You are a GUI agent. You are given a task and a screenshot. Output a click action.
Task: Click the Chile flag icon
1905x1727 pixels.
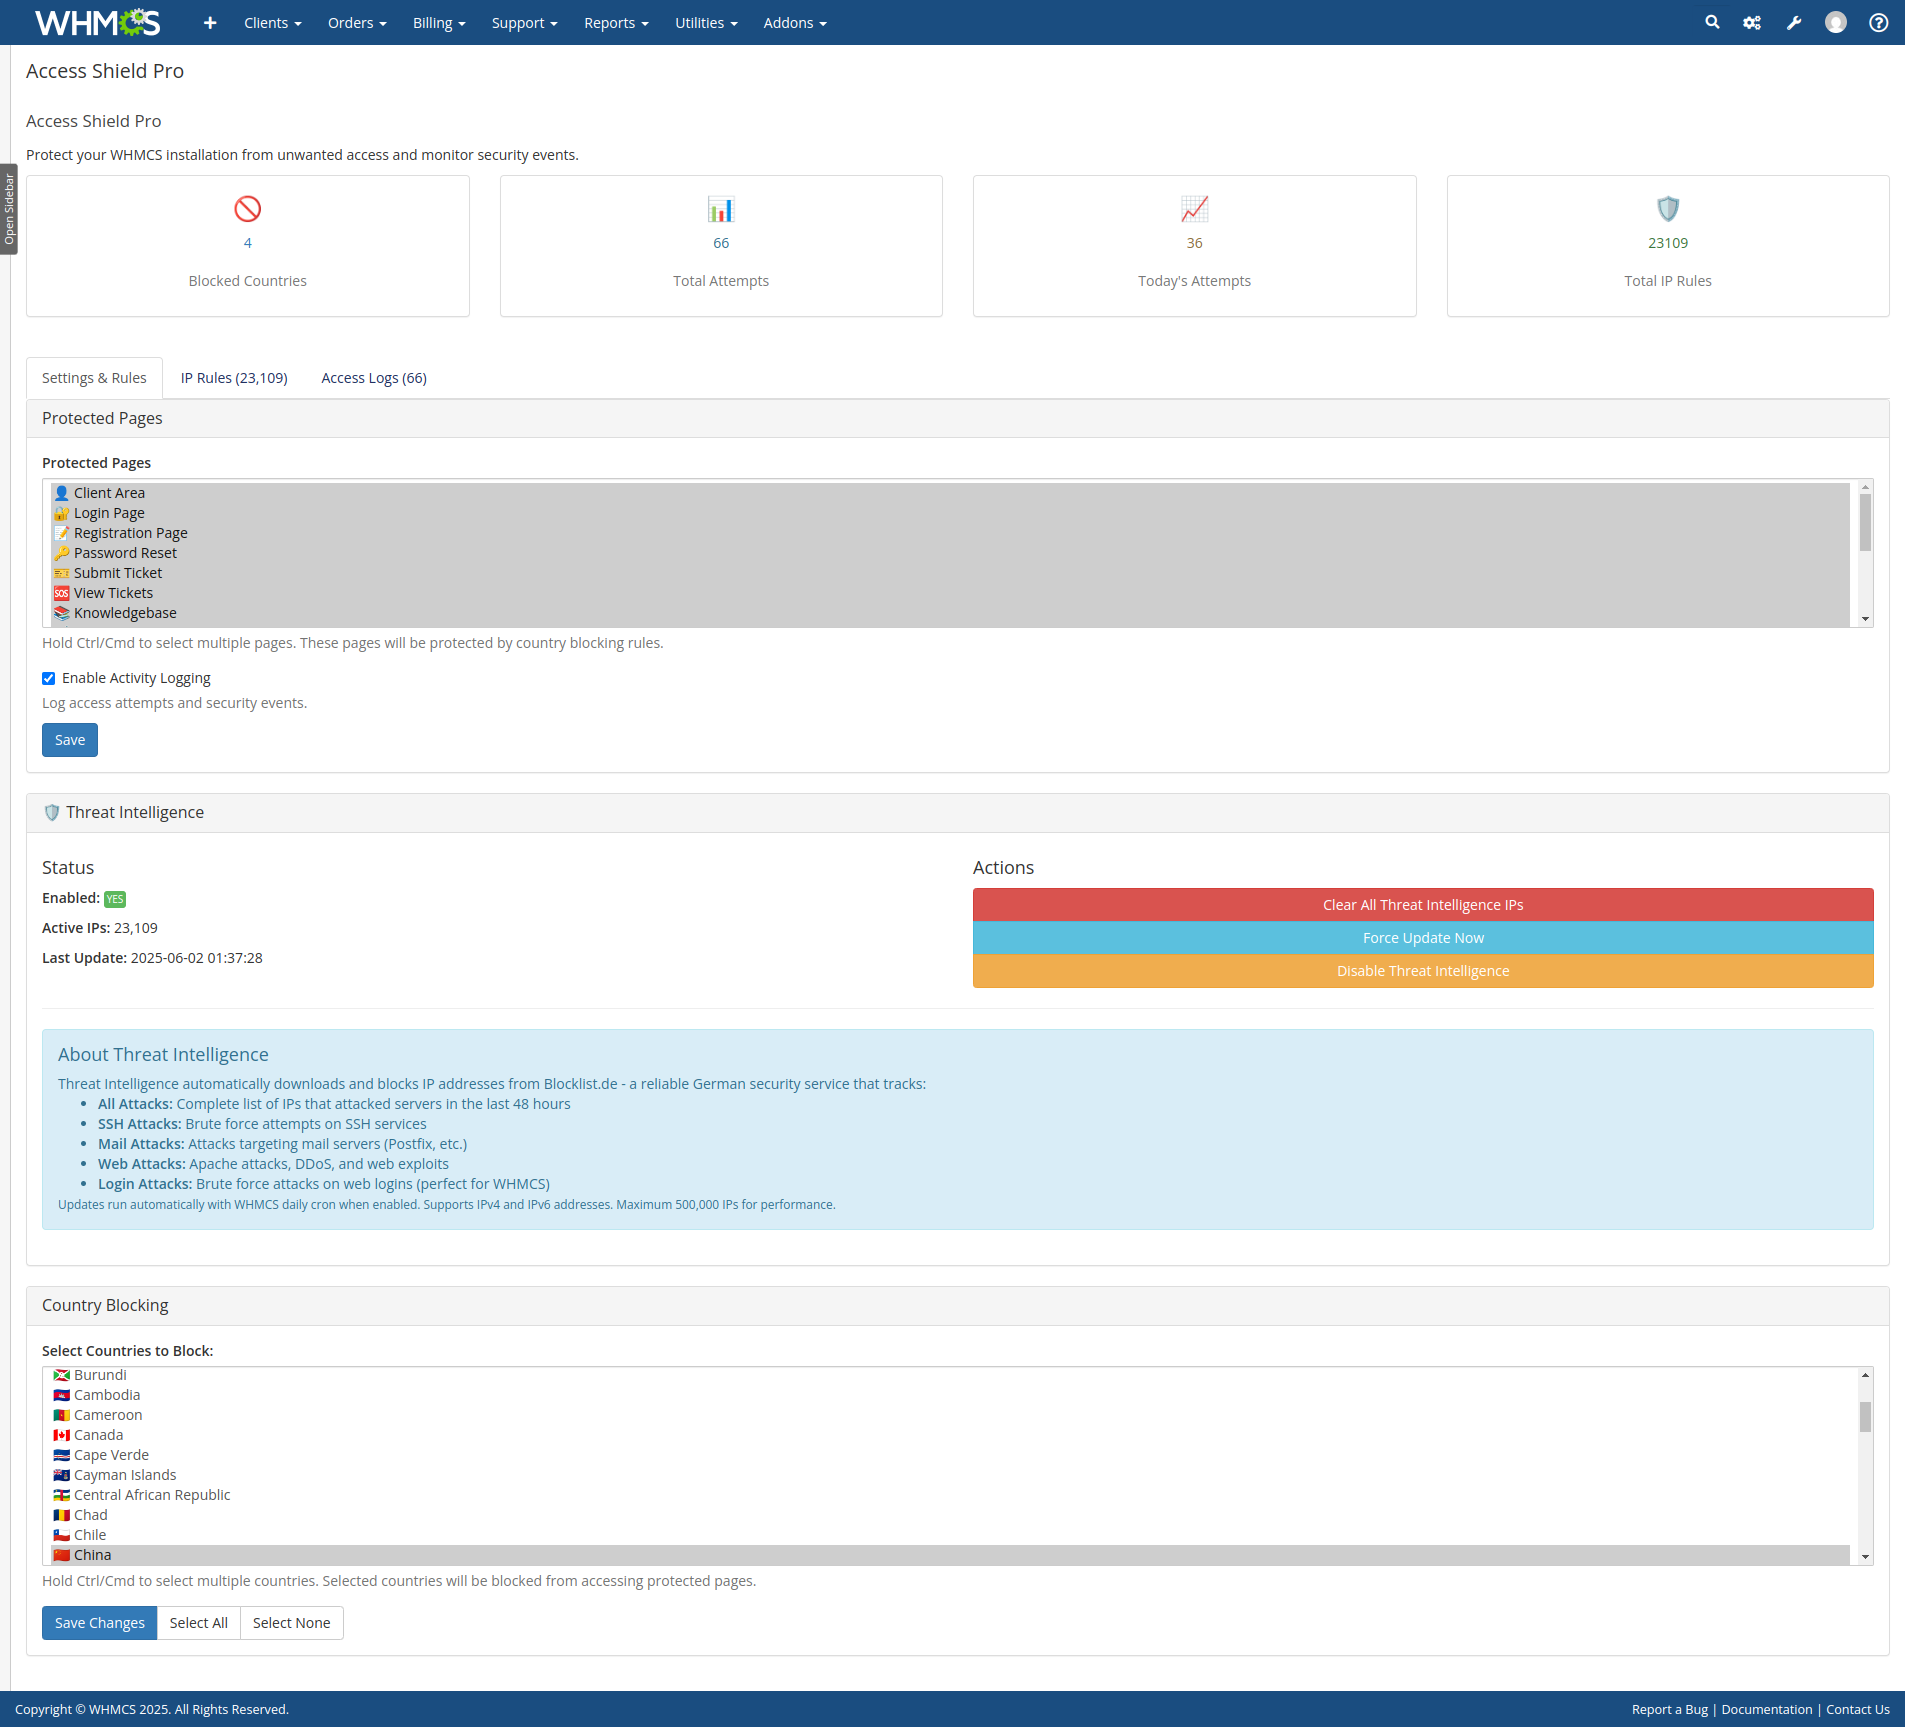point(62,1535)
